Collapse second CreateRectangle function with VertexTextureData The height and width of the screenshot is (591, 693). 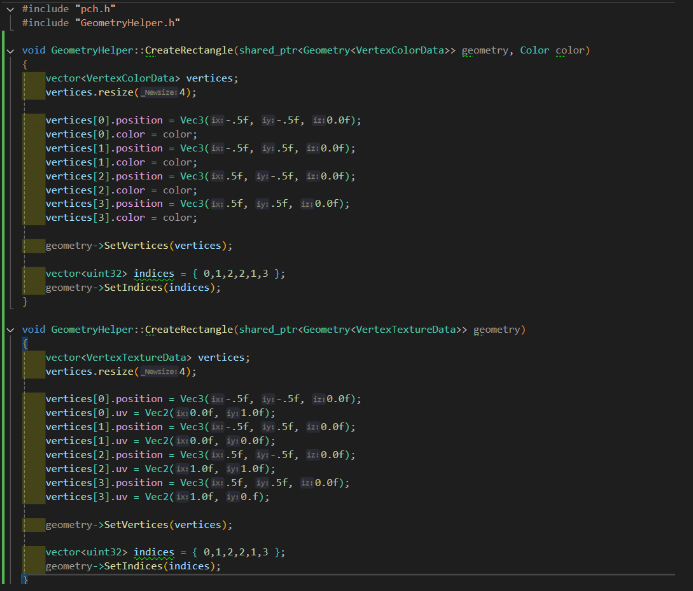(10, 330)
